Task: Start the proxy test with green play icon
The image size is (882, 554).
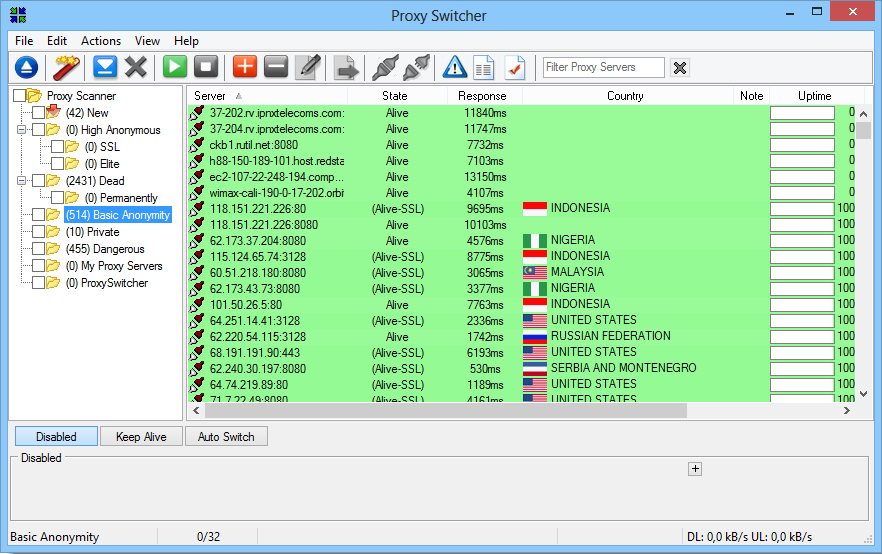Action: pos(175,67)
